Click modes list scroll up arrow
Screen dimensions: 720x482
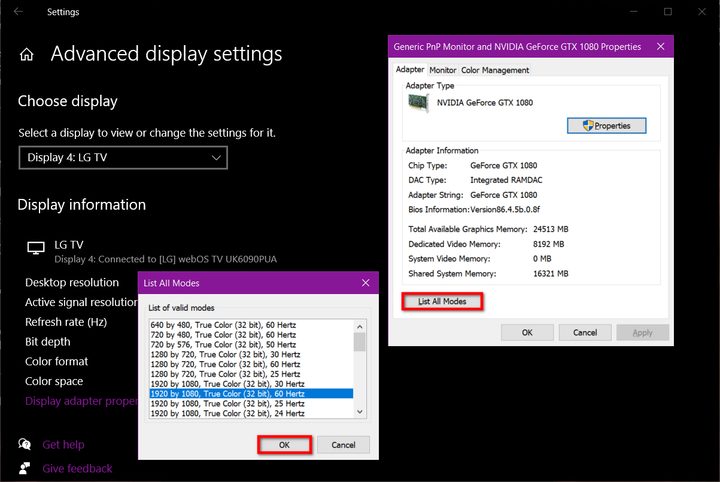click(x=360, y=326)
